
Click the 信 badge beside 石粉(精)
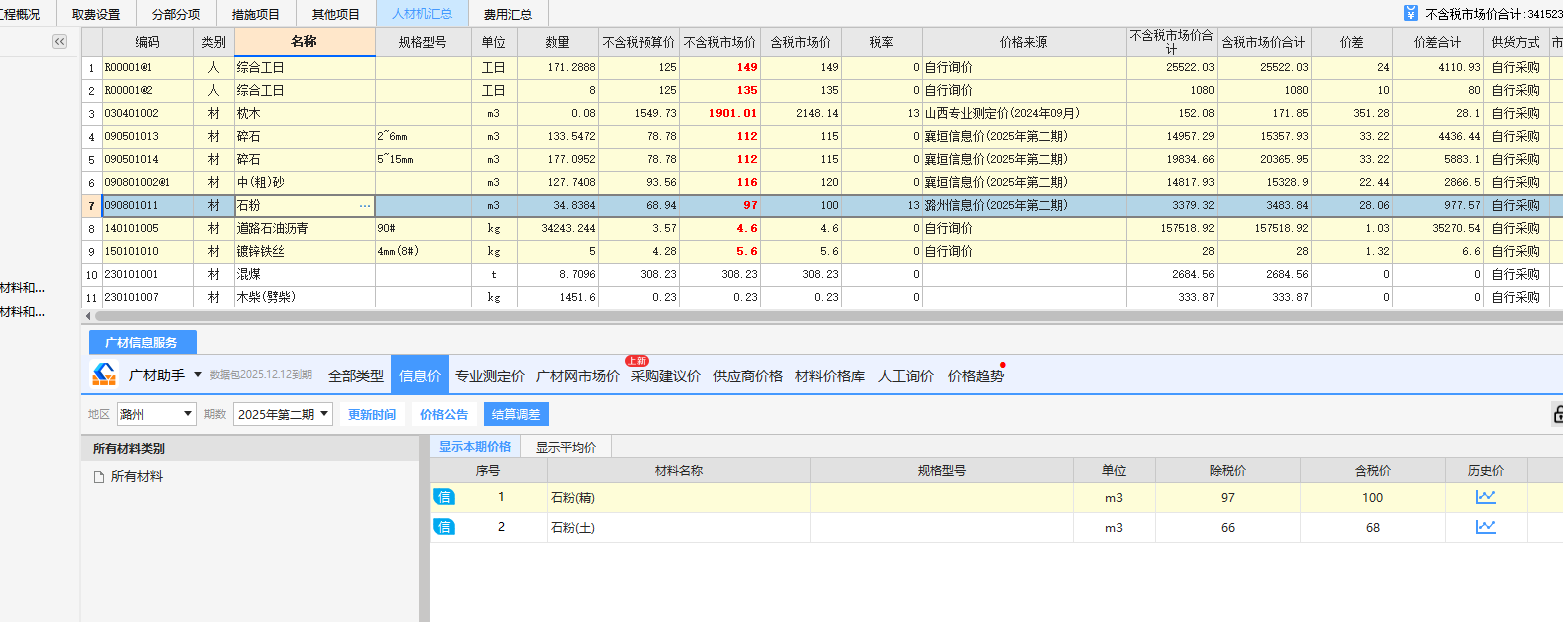pyautogui.click(x=444, y=497)
